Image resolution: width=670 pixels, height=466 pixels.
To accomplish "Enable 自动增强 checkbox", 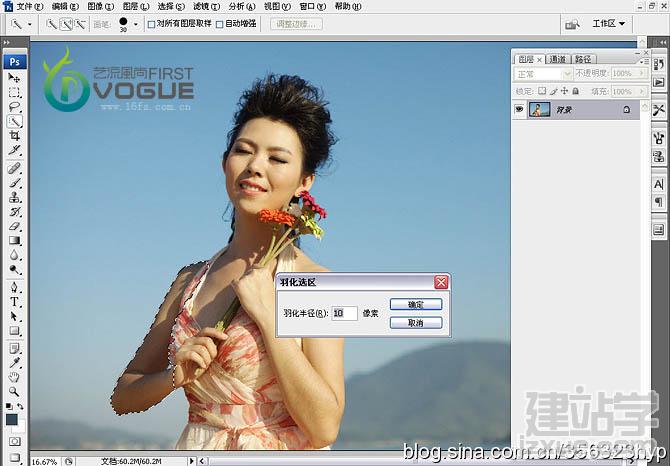I will tap(220, 24).
